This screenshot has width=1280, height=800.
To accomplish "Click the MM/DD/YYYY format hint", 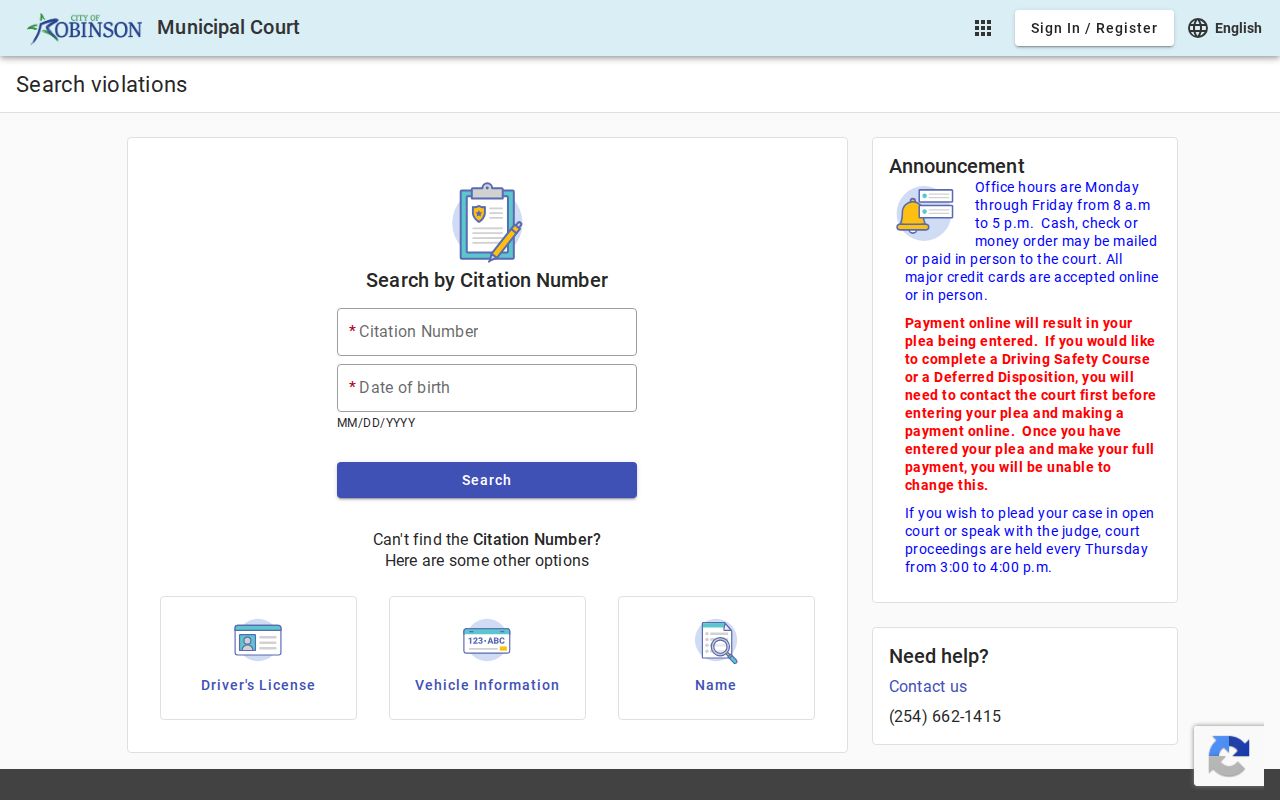I will pyautogui.click(x=376, y=423).
